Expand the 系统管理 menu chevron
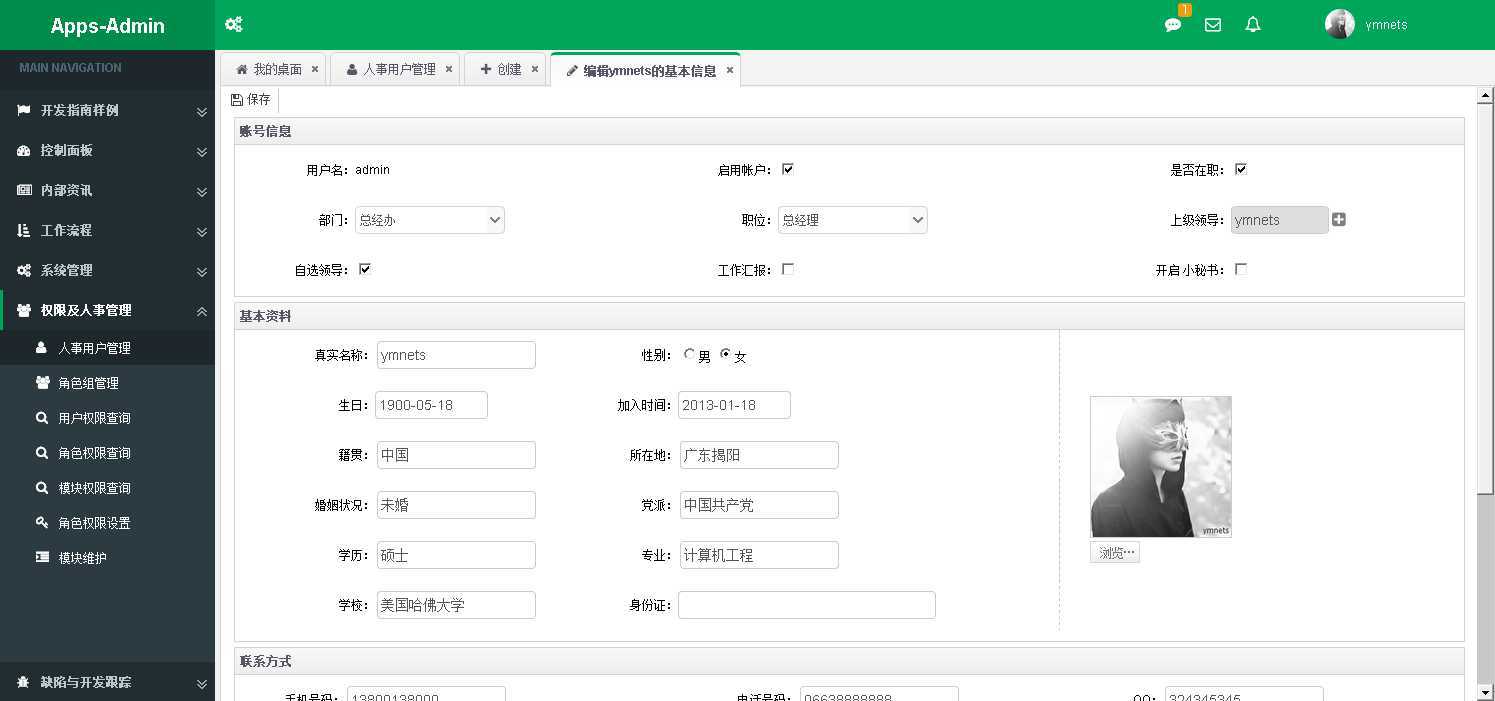Viewport: 1495px width, 701px height. (201, 272)
